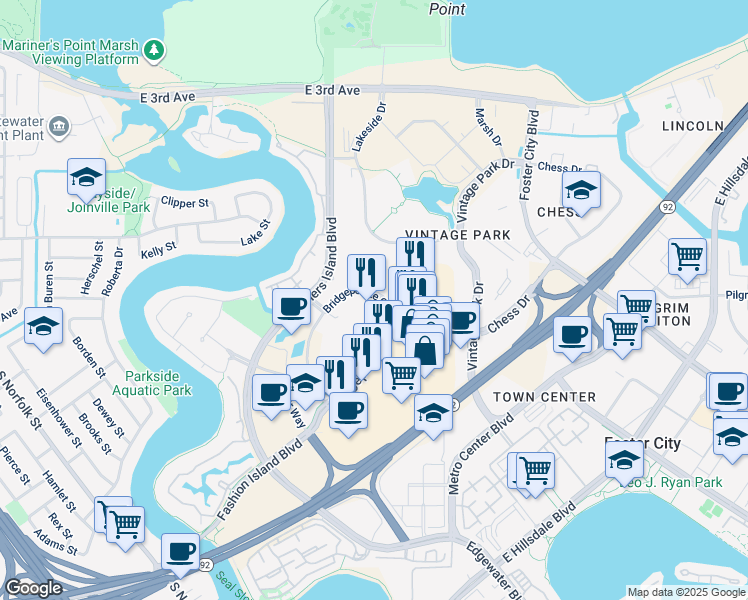Open the school marker above Joinville Park
Image resolution: width=748 pixels, height=600 pixels.
click(x=86, y=180)
